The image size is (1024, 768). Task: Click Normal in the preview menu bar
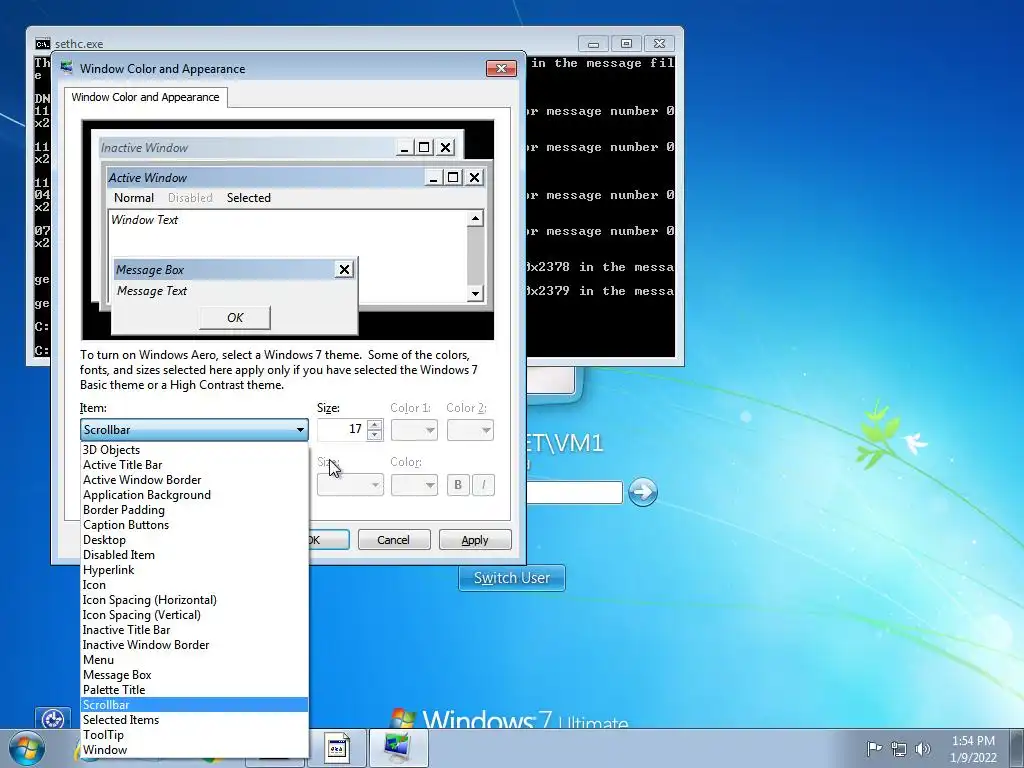pos(134,198)
